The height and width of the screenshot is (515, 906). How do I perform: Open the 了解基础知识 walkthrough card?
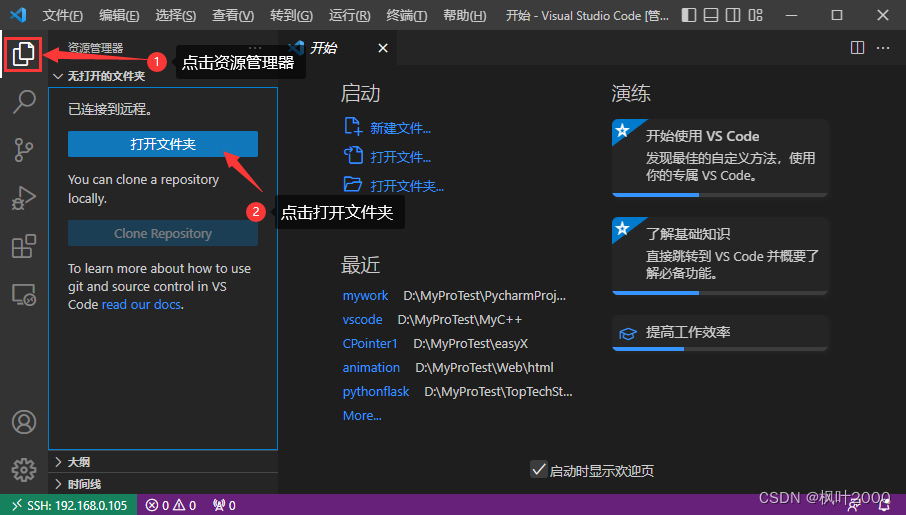click(x=720, y=255)
